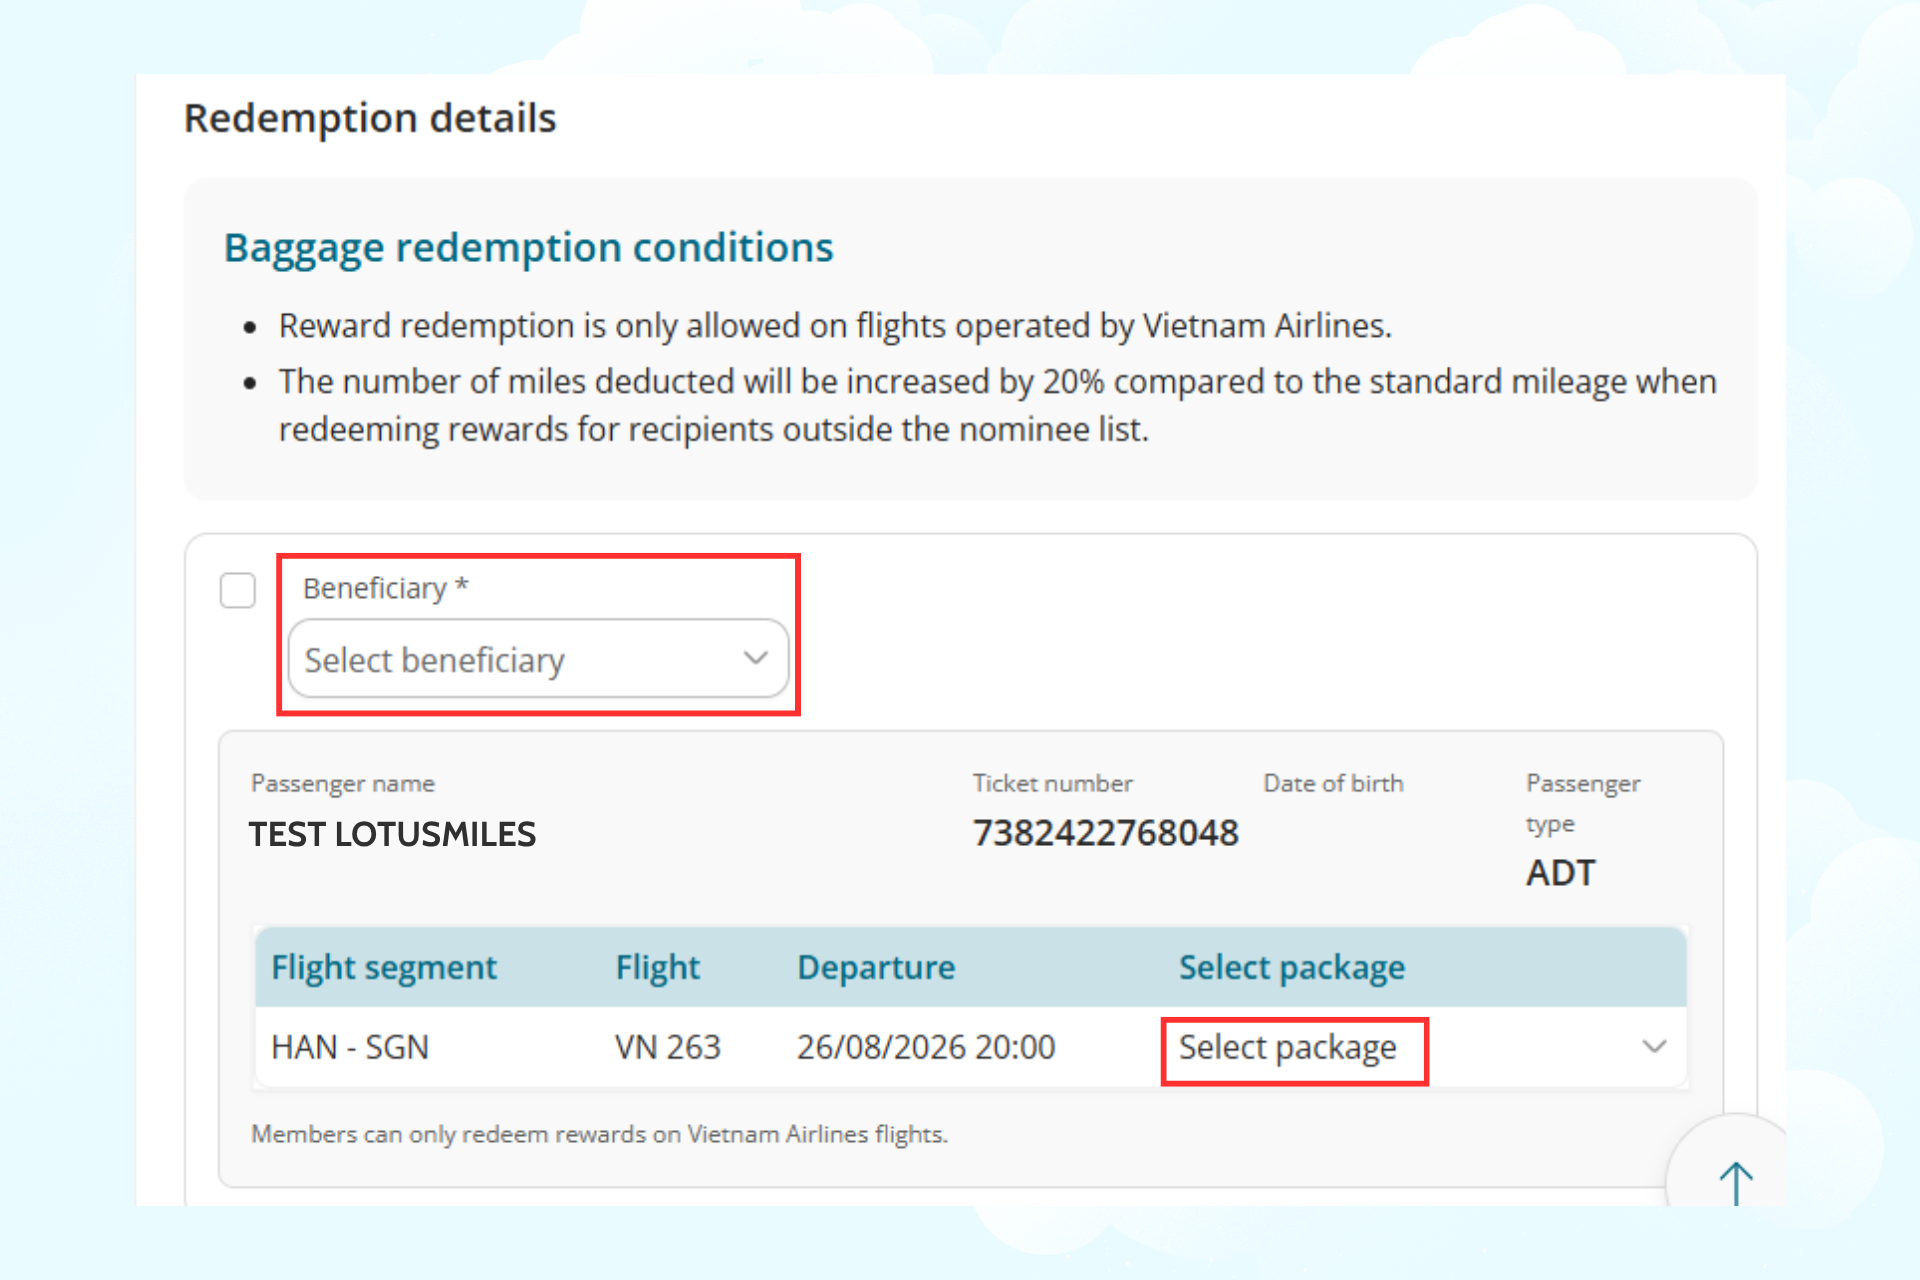Click the Departure column header
The width and height of the screenshot is (1920, 1280).
point(876,967)
